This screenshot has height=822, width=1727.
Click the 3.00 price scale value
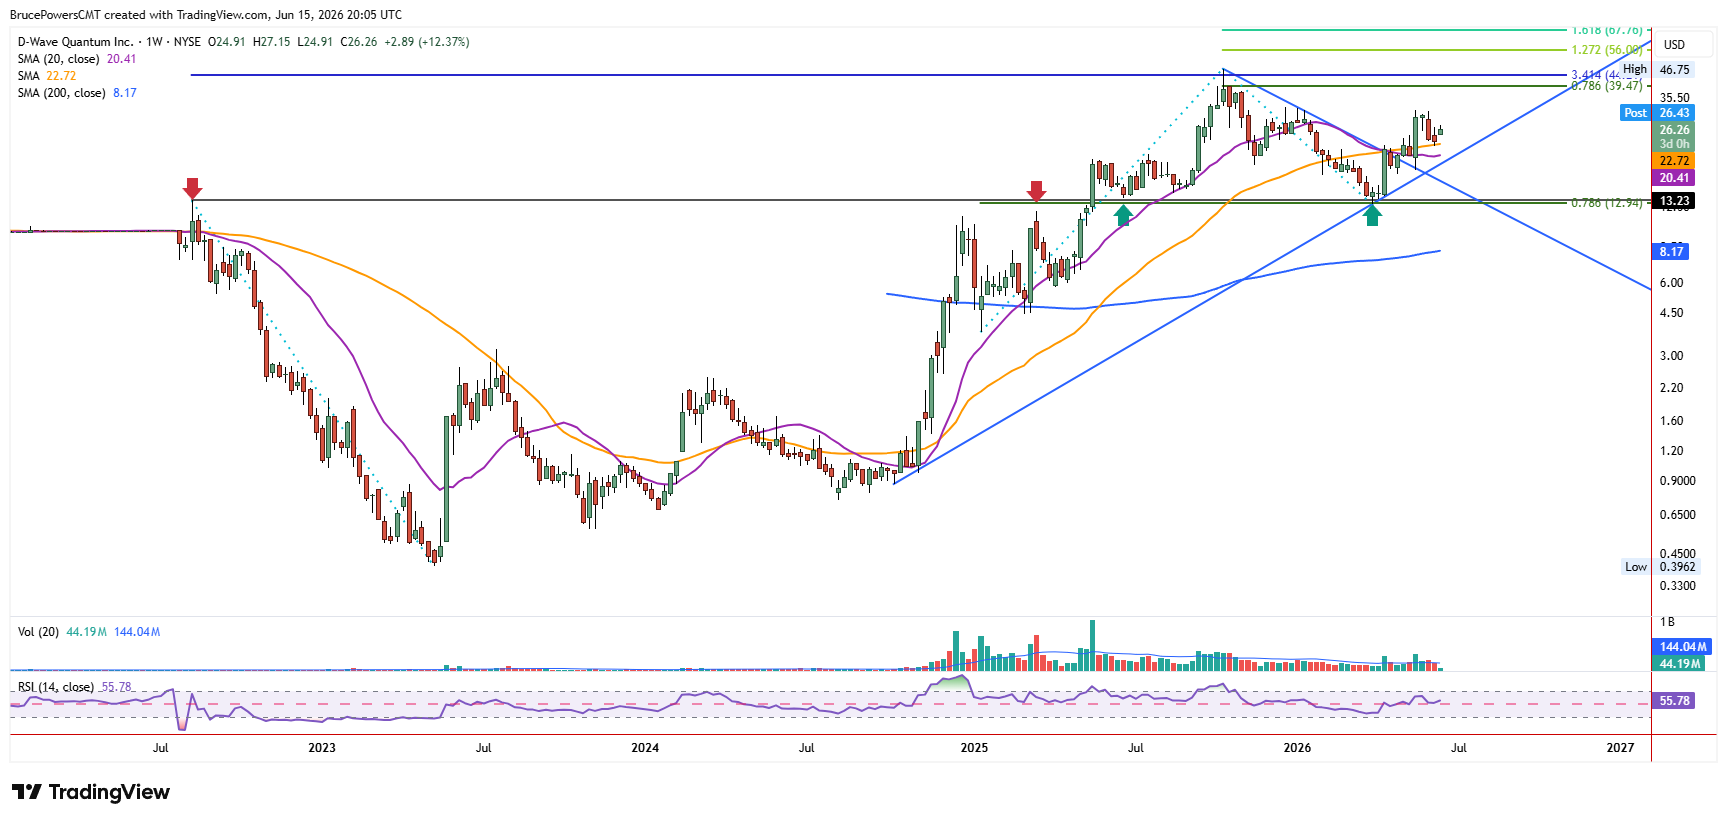click(x=1672, y=356)
